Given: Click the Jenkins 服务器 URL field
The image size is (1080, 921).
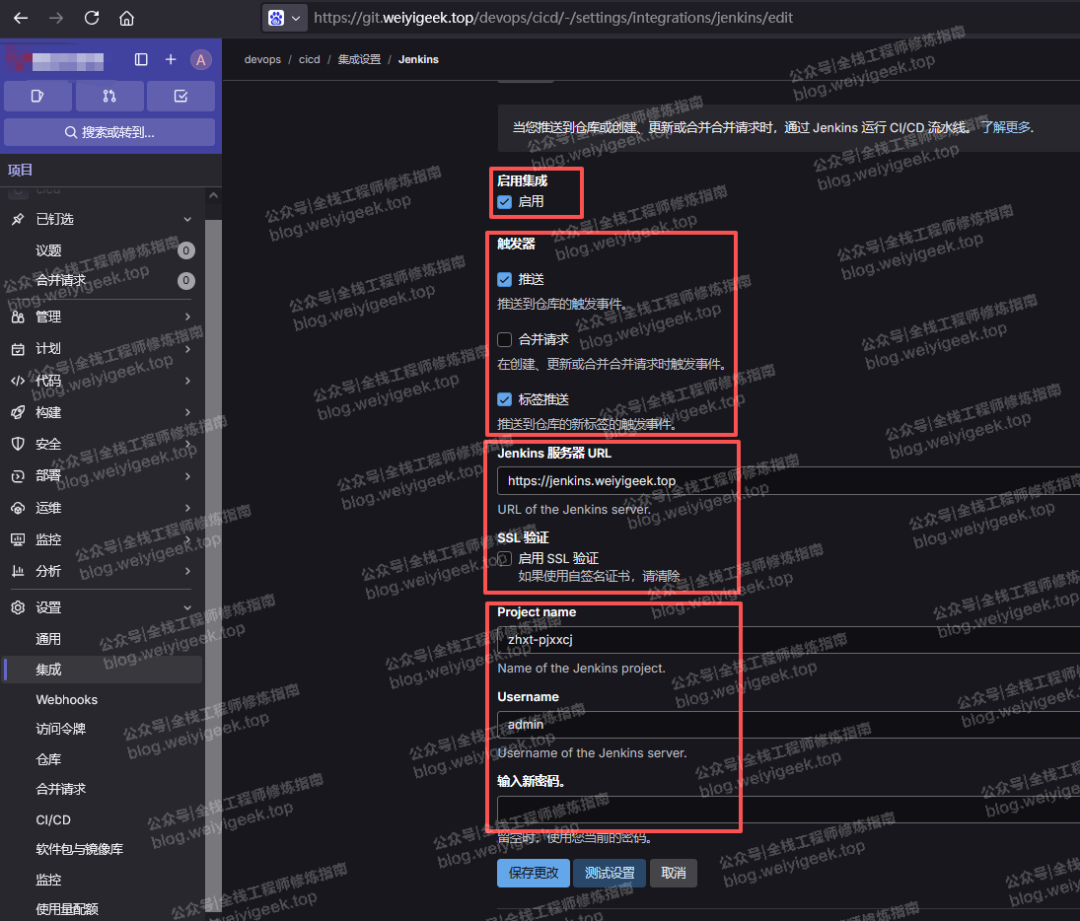Looking at the screenshot, I should click(x=788, y=481).
